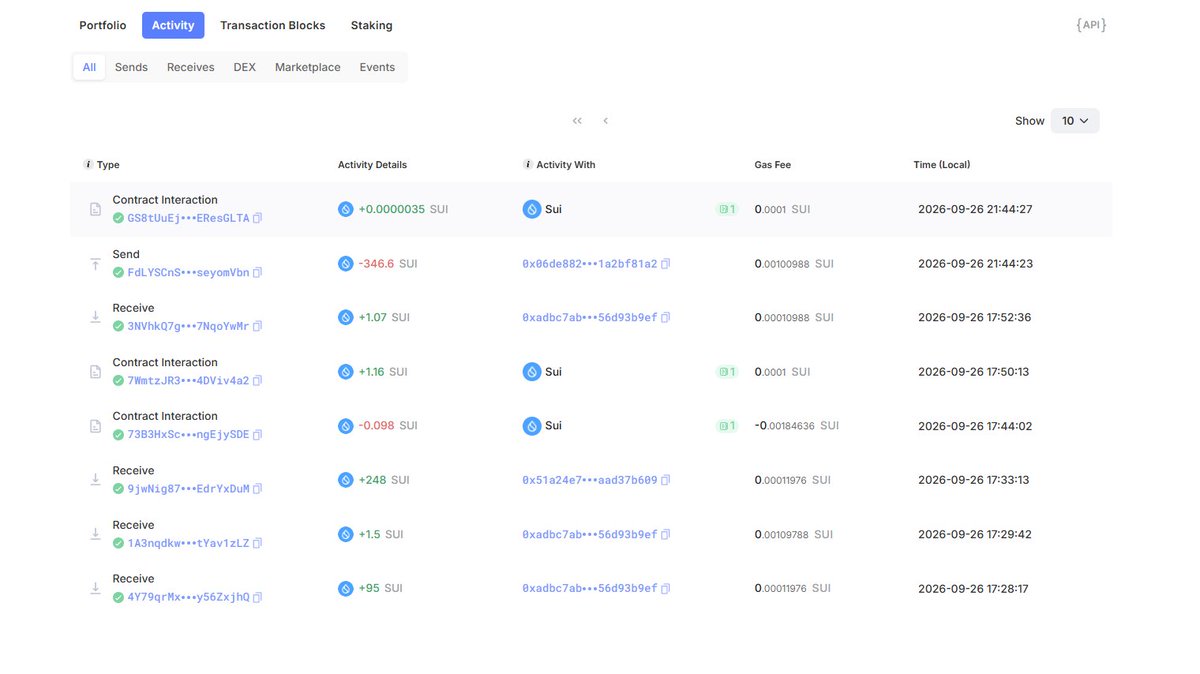Click the Activity Details column header
1200x674 pixels.
coord(372,165)
